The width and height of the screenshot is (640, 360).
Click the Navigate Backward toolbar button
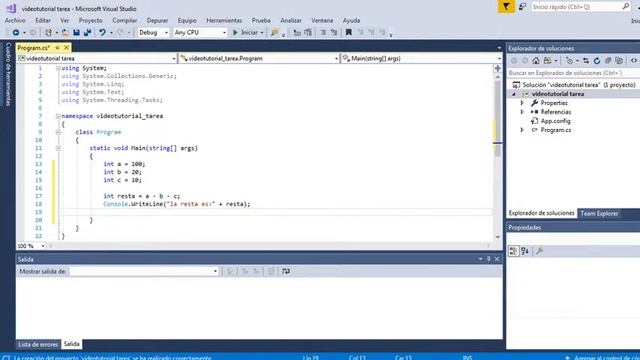click(16, 32)
